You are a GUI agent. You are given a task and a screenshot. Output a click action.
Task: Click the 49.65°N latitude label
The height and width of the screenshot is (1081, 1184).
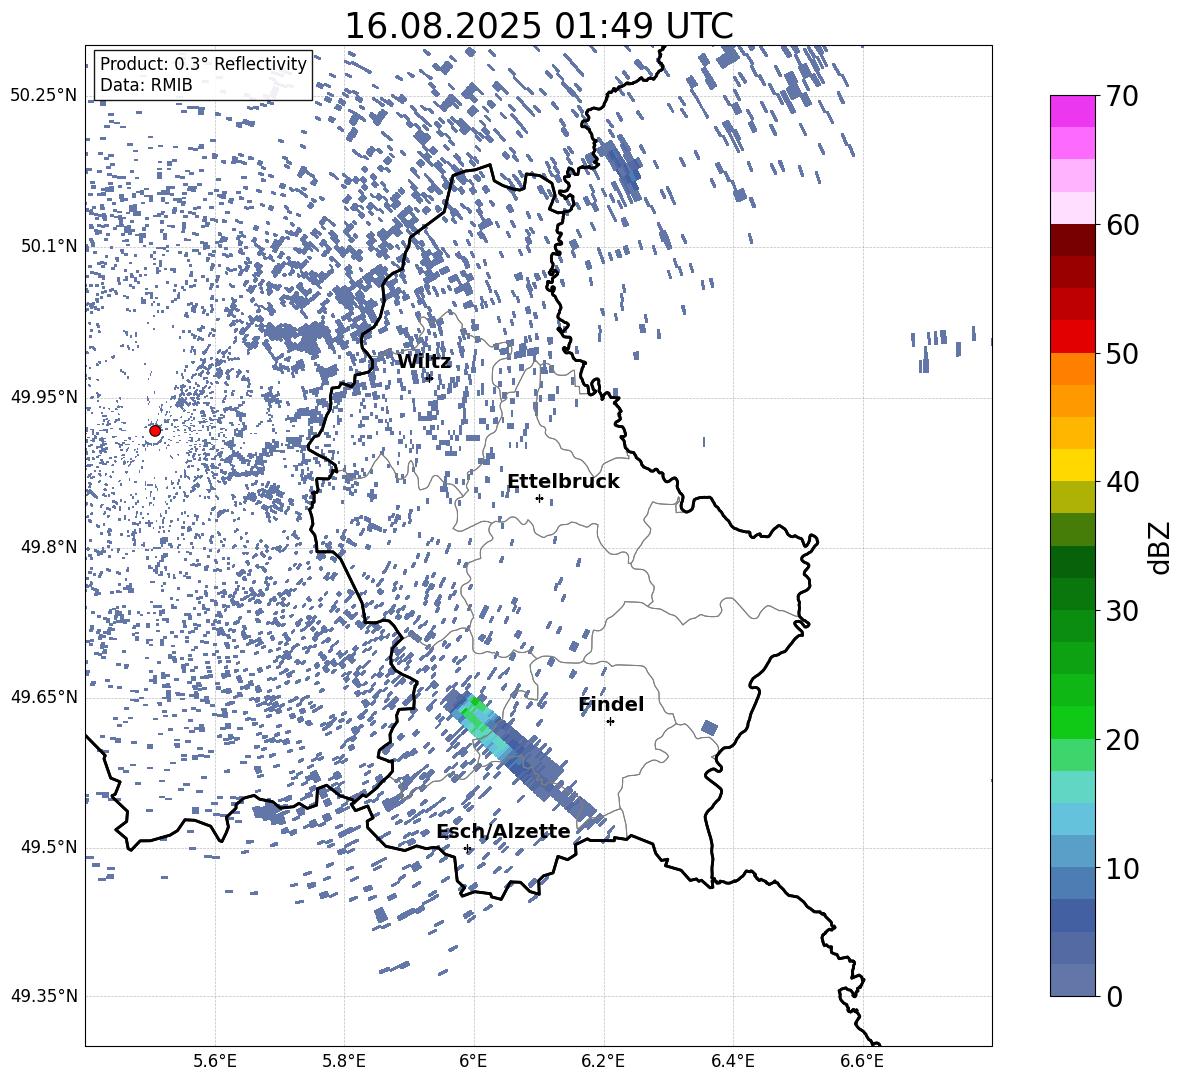[44, 696]
